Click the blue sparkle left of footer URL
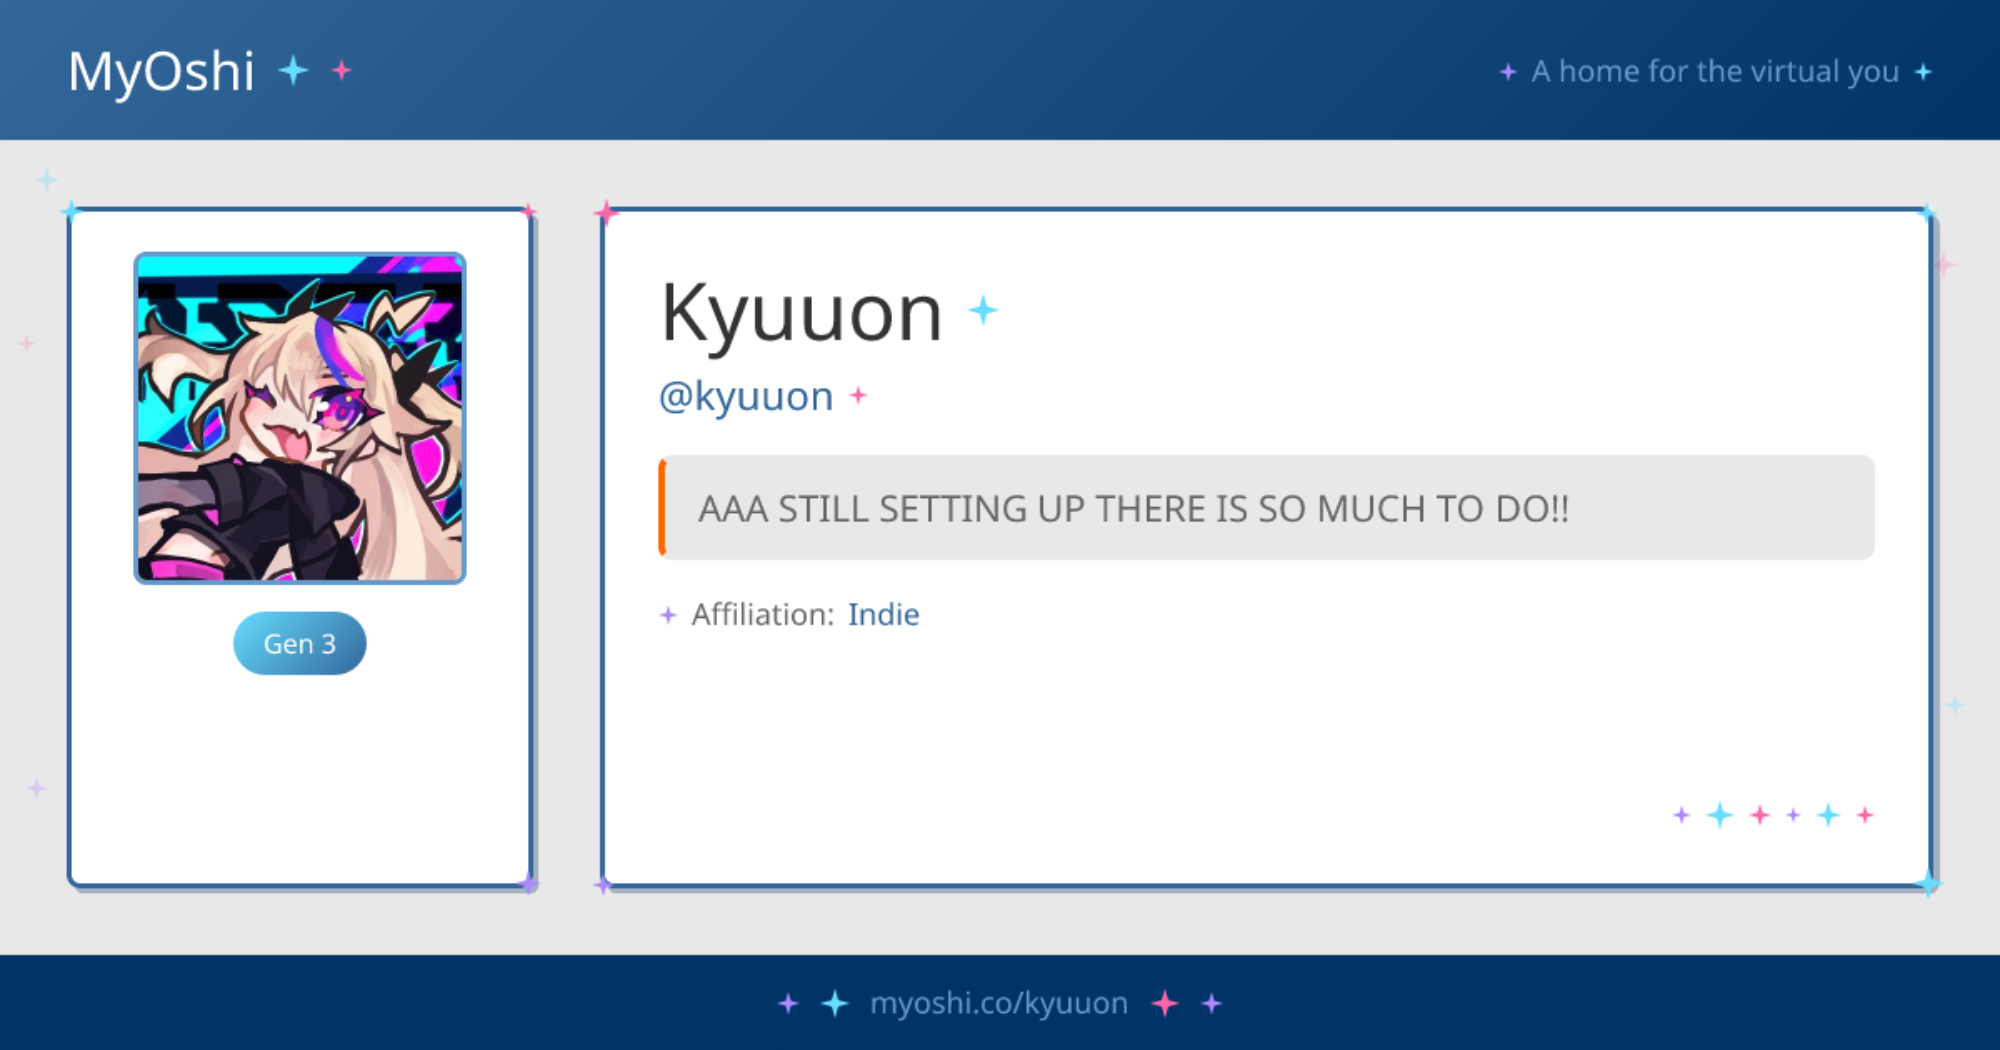 [835, 1003]
